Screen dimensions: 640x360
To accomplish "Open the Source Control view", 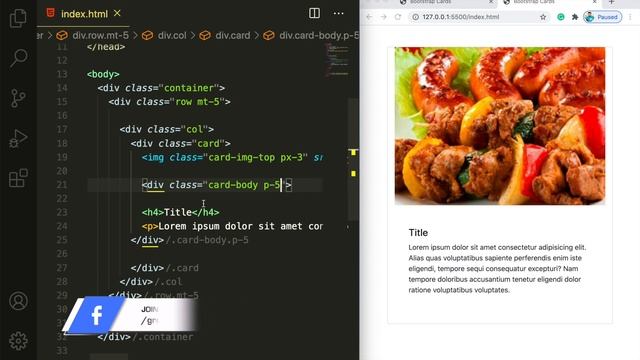I will tap(18, 98).
